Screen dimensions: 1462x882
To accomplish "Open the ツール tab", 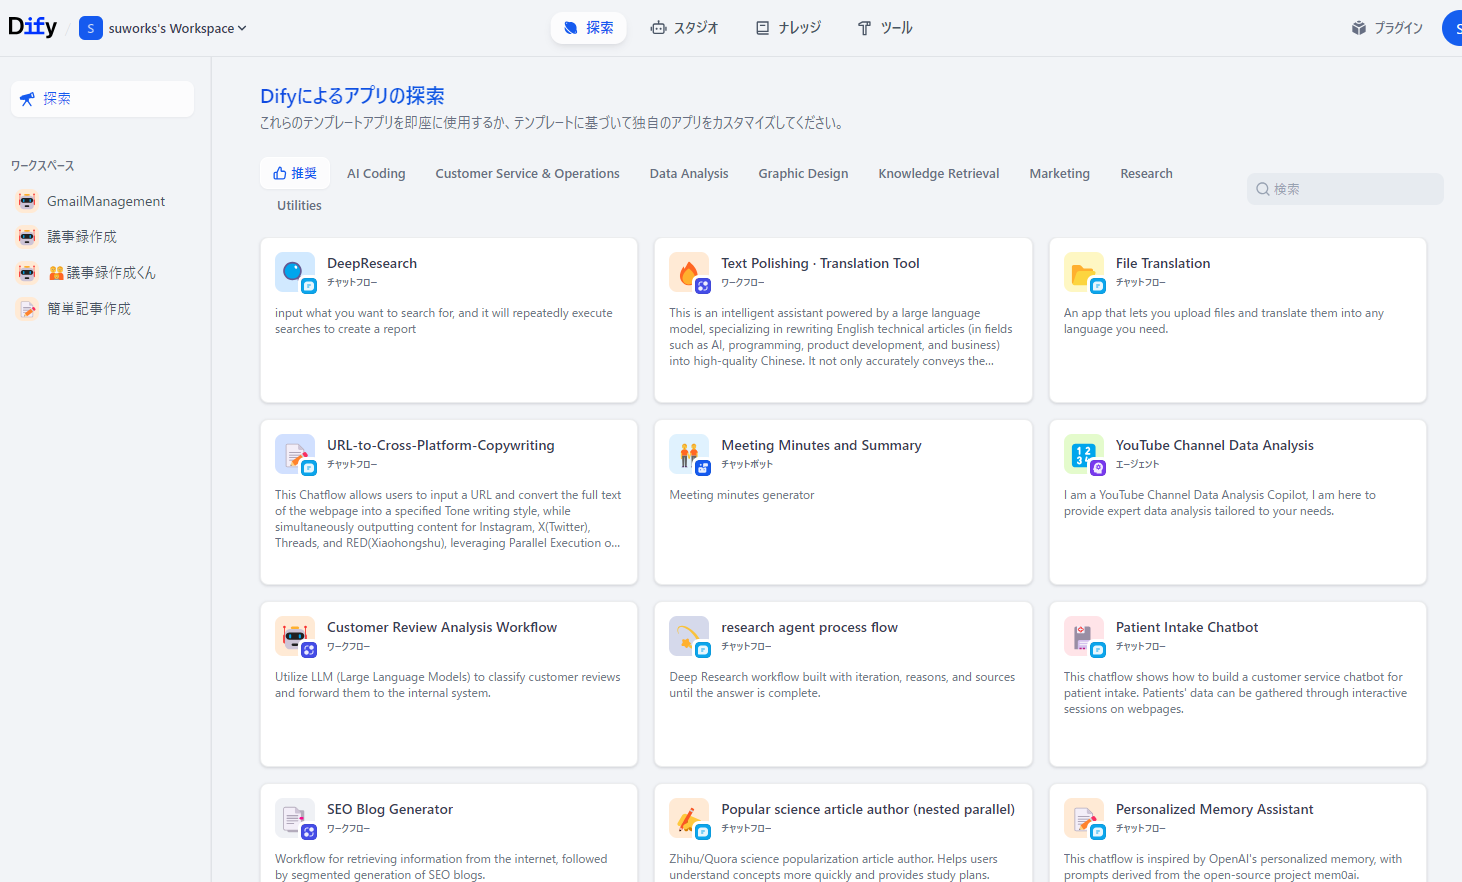I will tap(885, 28).
